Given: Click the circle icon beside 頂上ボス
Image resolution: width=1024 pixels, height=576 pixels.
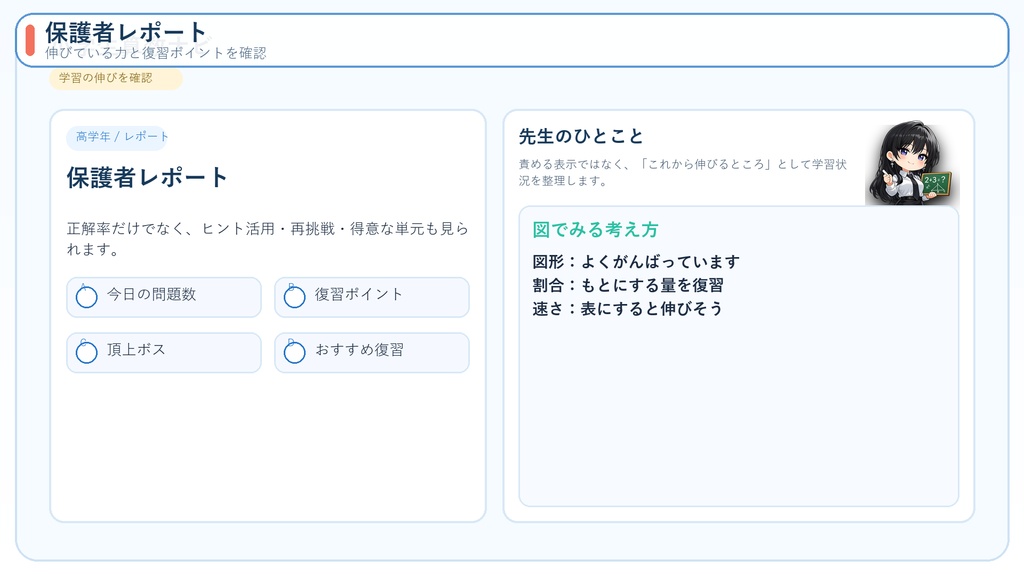Looking at the screenshot, I should (x=87, y=353).
